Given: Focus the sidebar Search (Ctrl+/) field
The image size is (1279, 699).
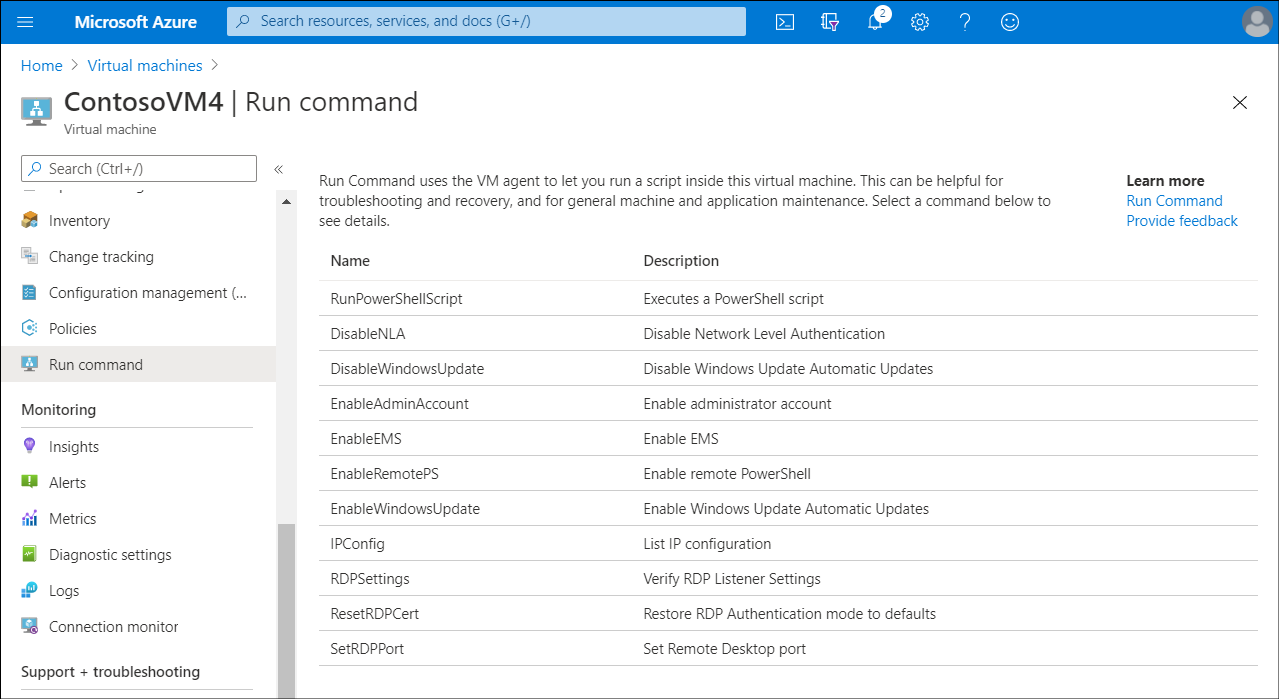Looking at the screenshot, I should (139, 169).
